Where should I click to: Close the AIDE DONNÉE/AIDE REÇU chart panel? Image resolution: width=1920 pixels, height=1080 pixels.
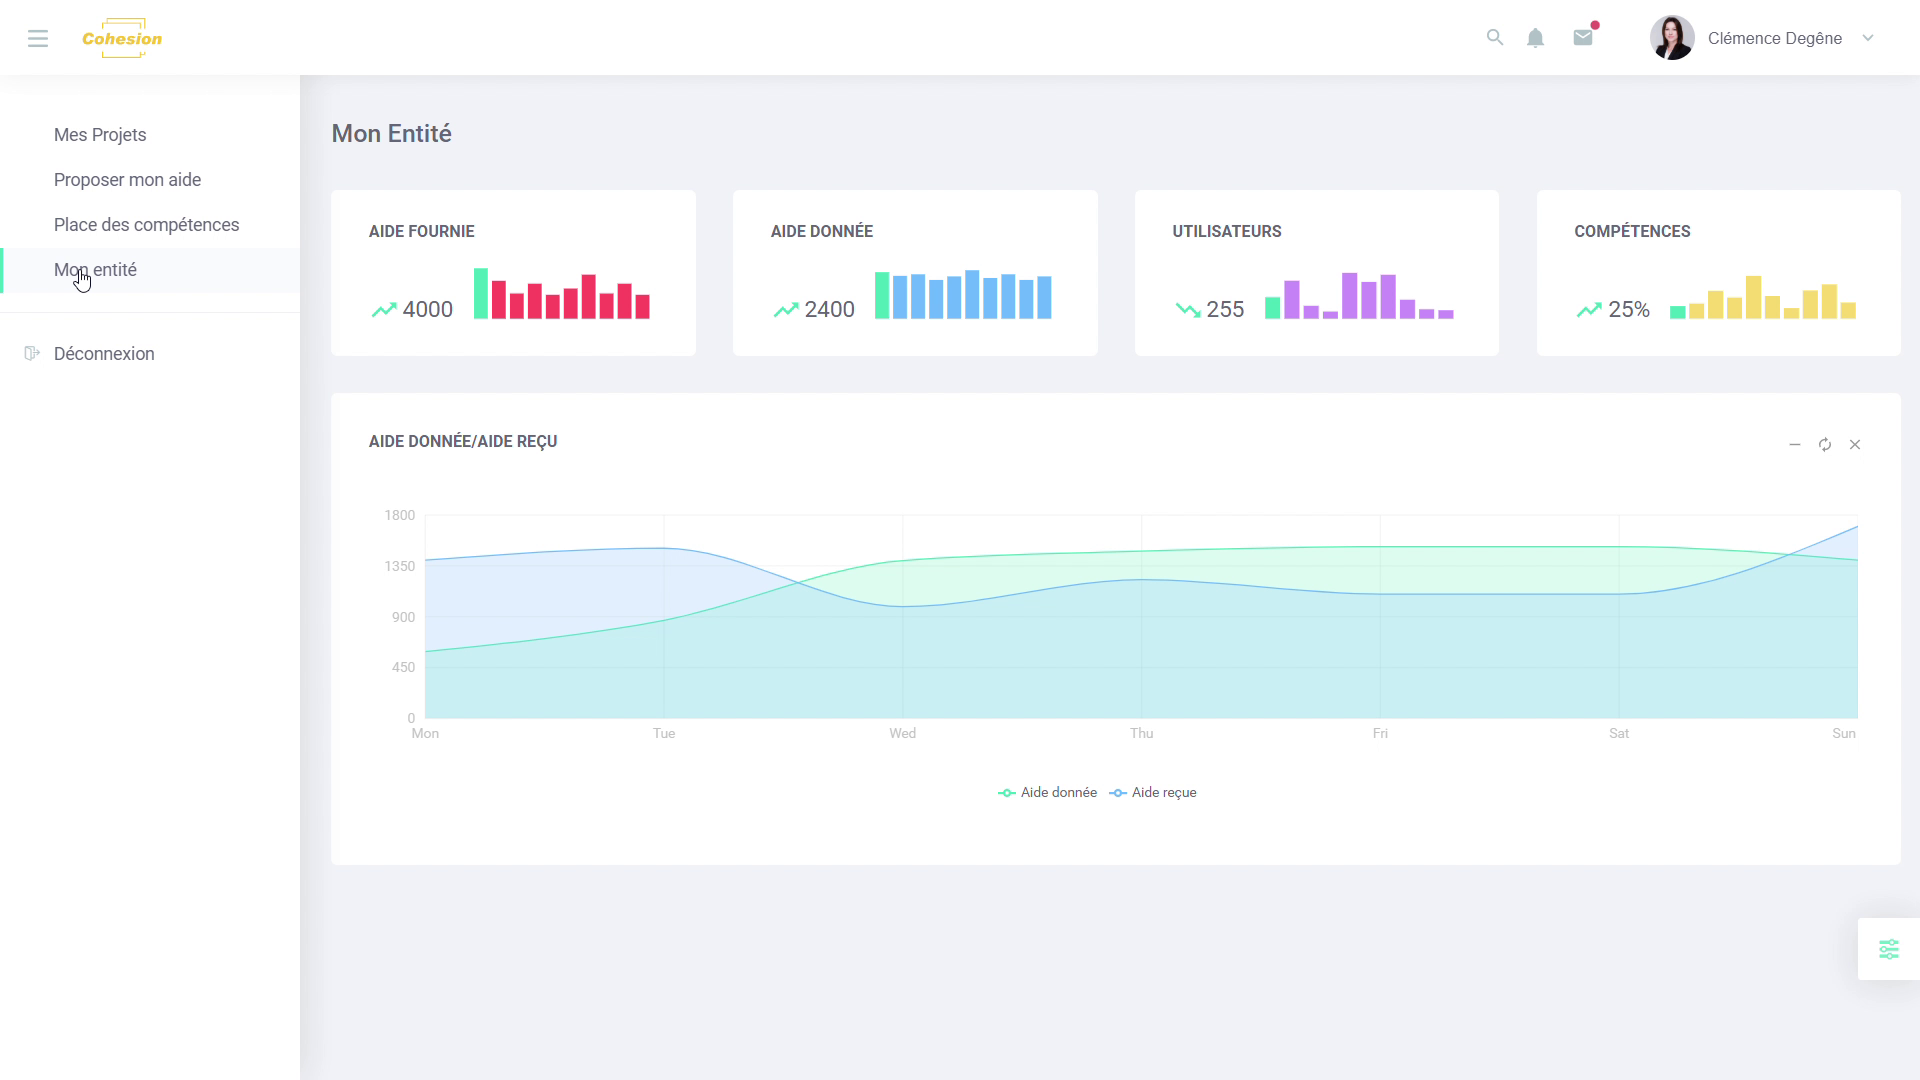(x=1856, y=444)
